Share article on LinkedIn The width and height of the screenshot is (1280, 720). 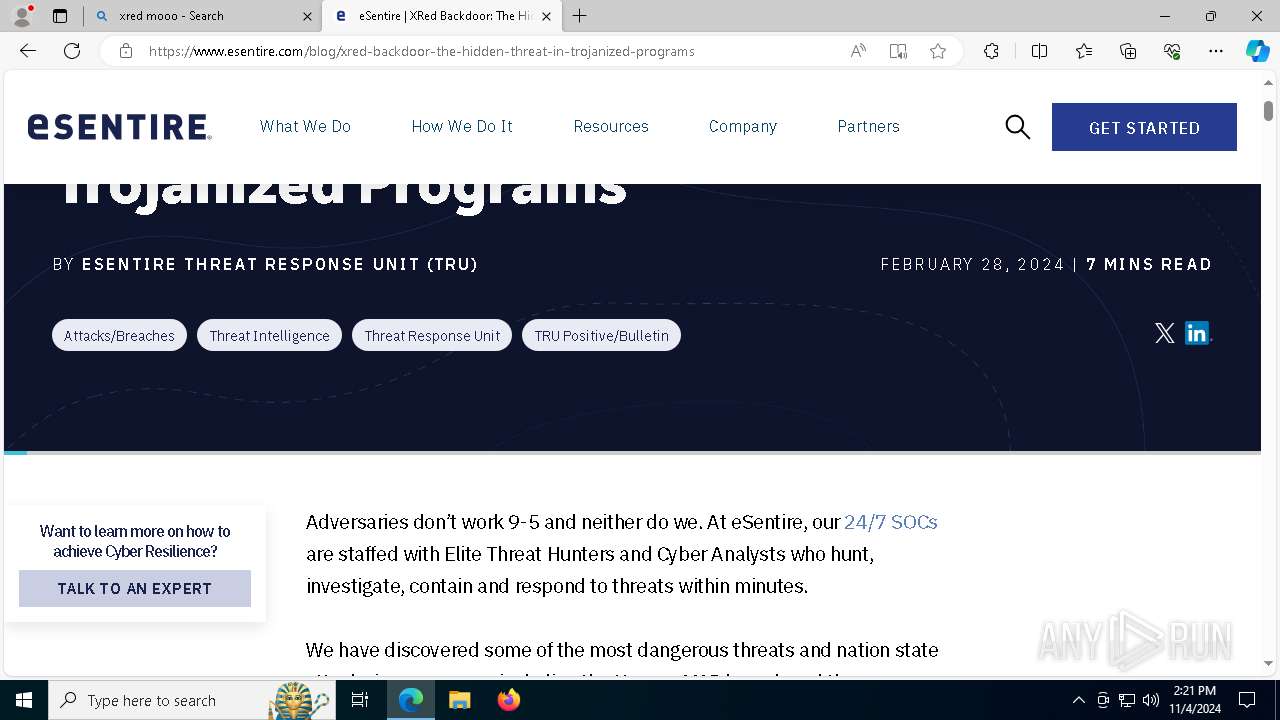[1197, 333]
